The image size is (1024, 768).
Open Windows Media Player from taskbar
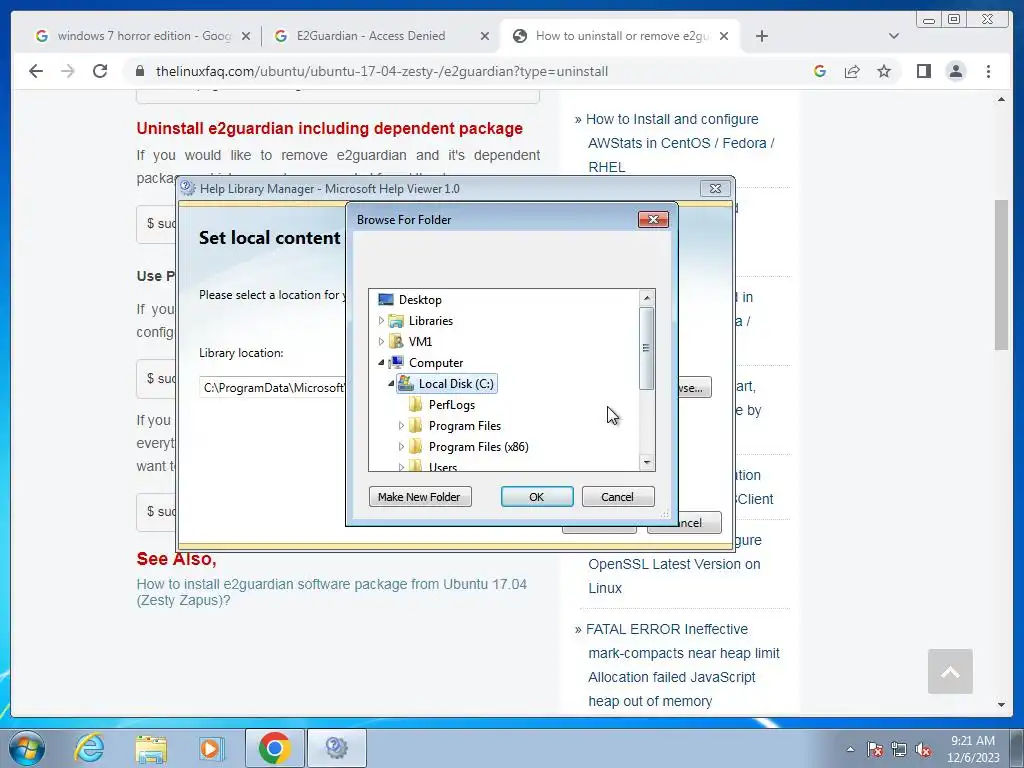point(212,748)
